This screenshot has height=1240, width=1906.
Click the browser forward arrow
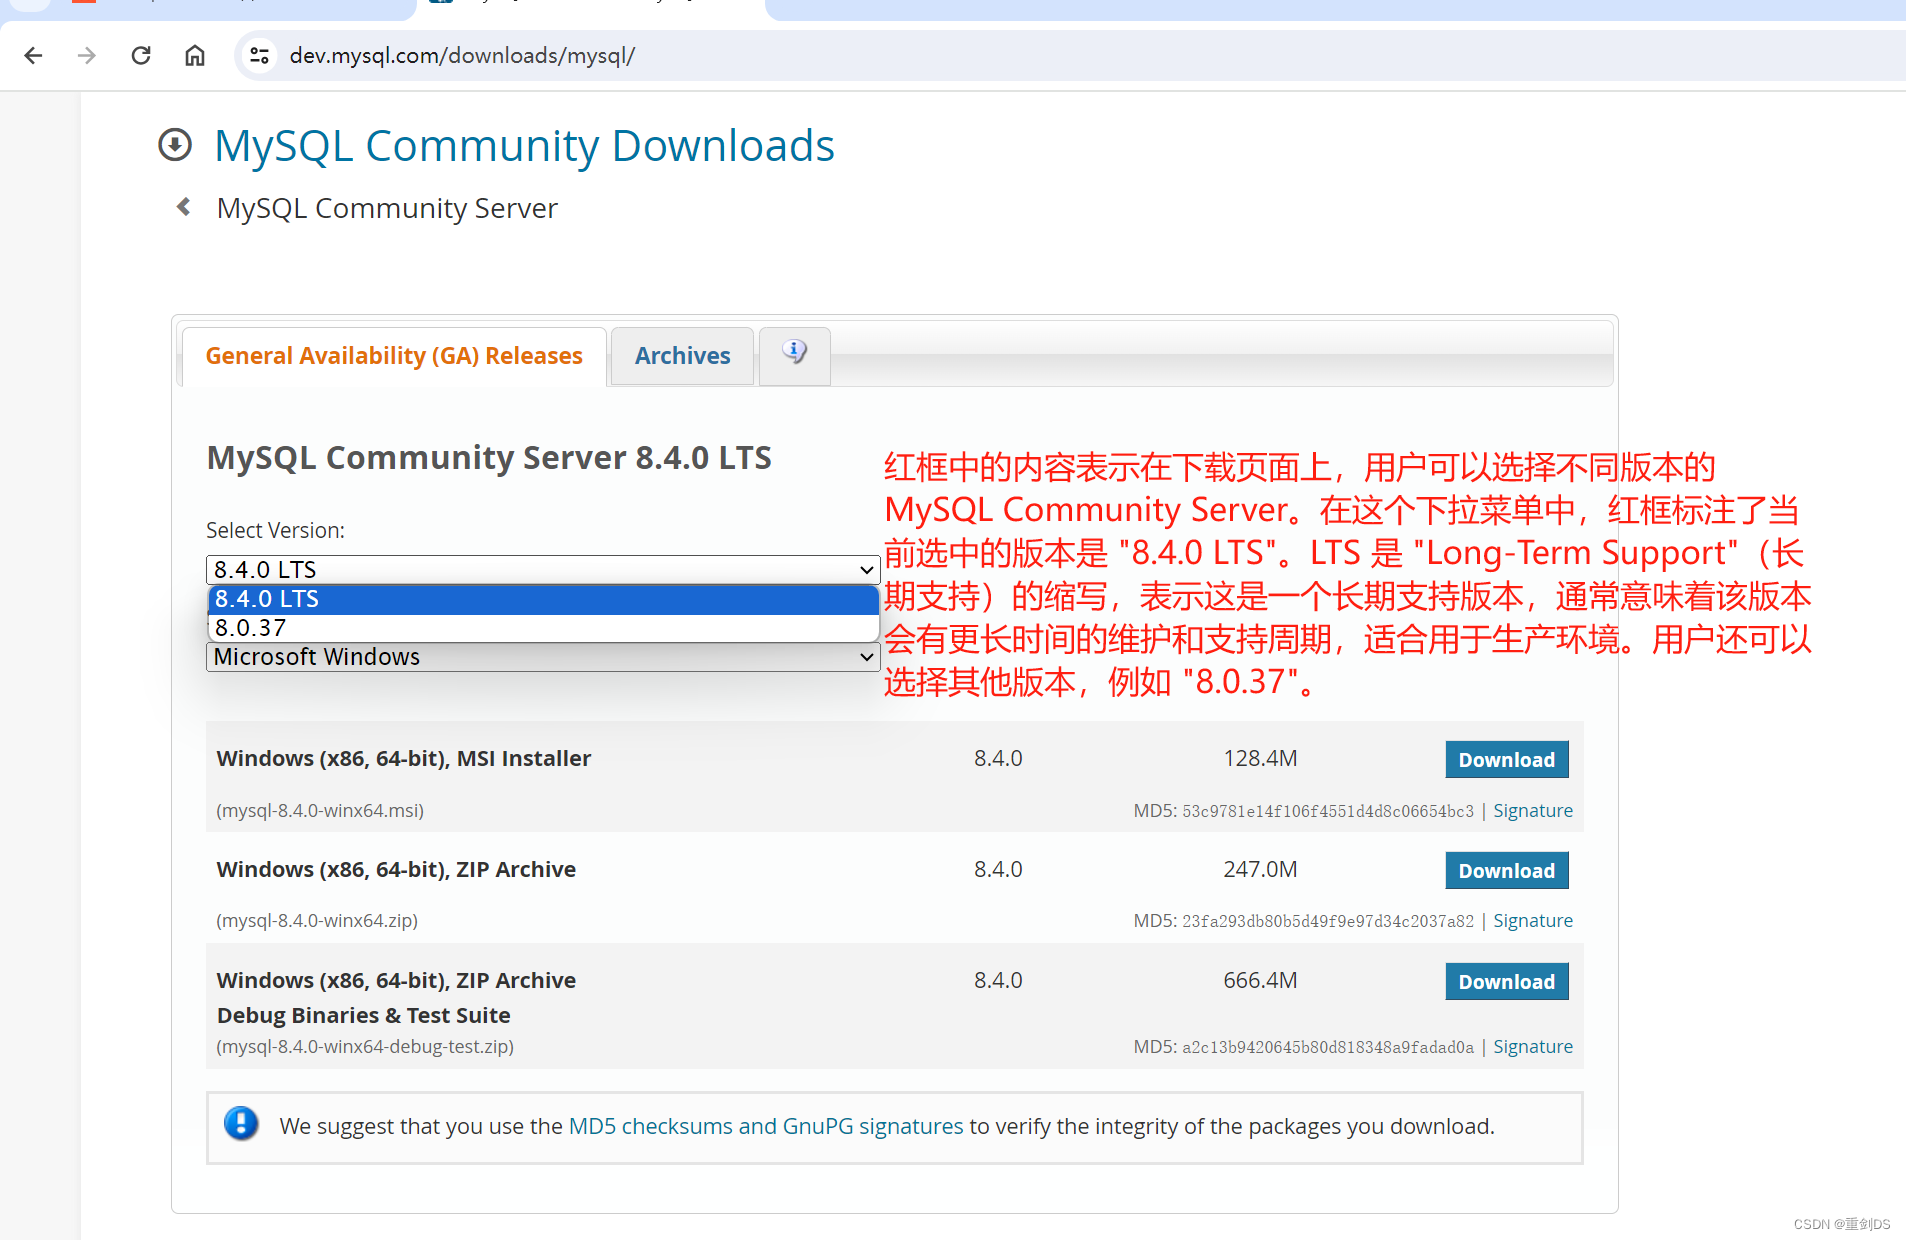[x=87, y=56]
